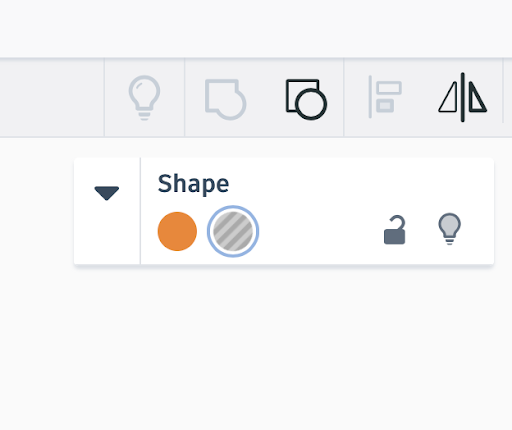Image resolution: width=512 pixels, height=430 pixels.
Task: Select the Shape layer name
Action: 193,184
